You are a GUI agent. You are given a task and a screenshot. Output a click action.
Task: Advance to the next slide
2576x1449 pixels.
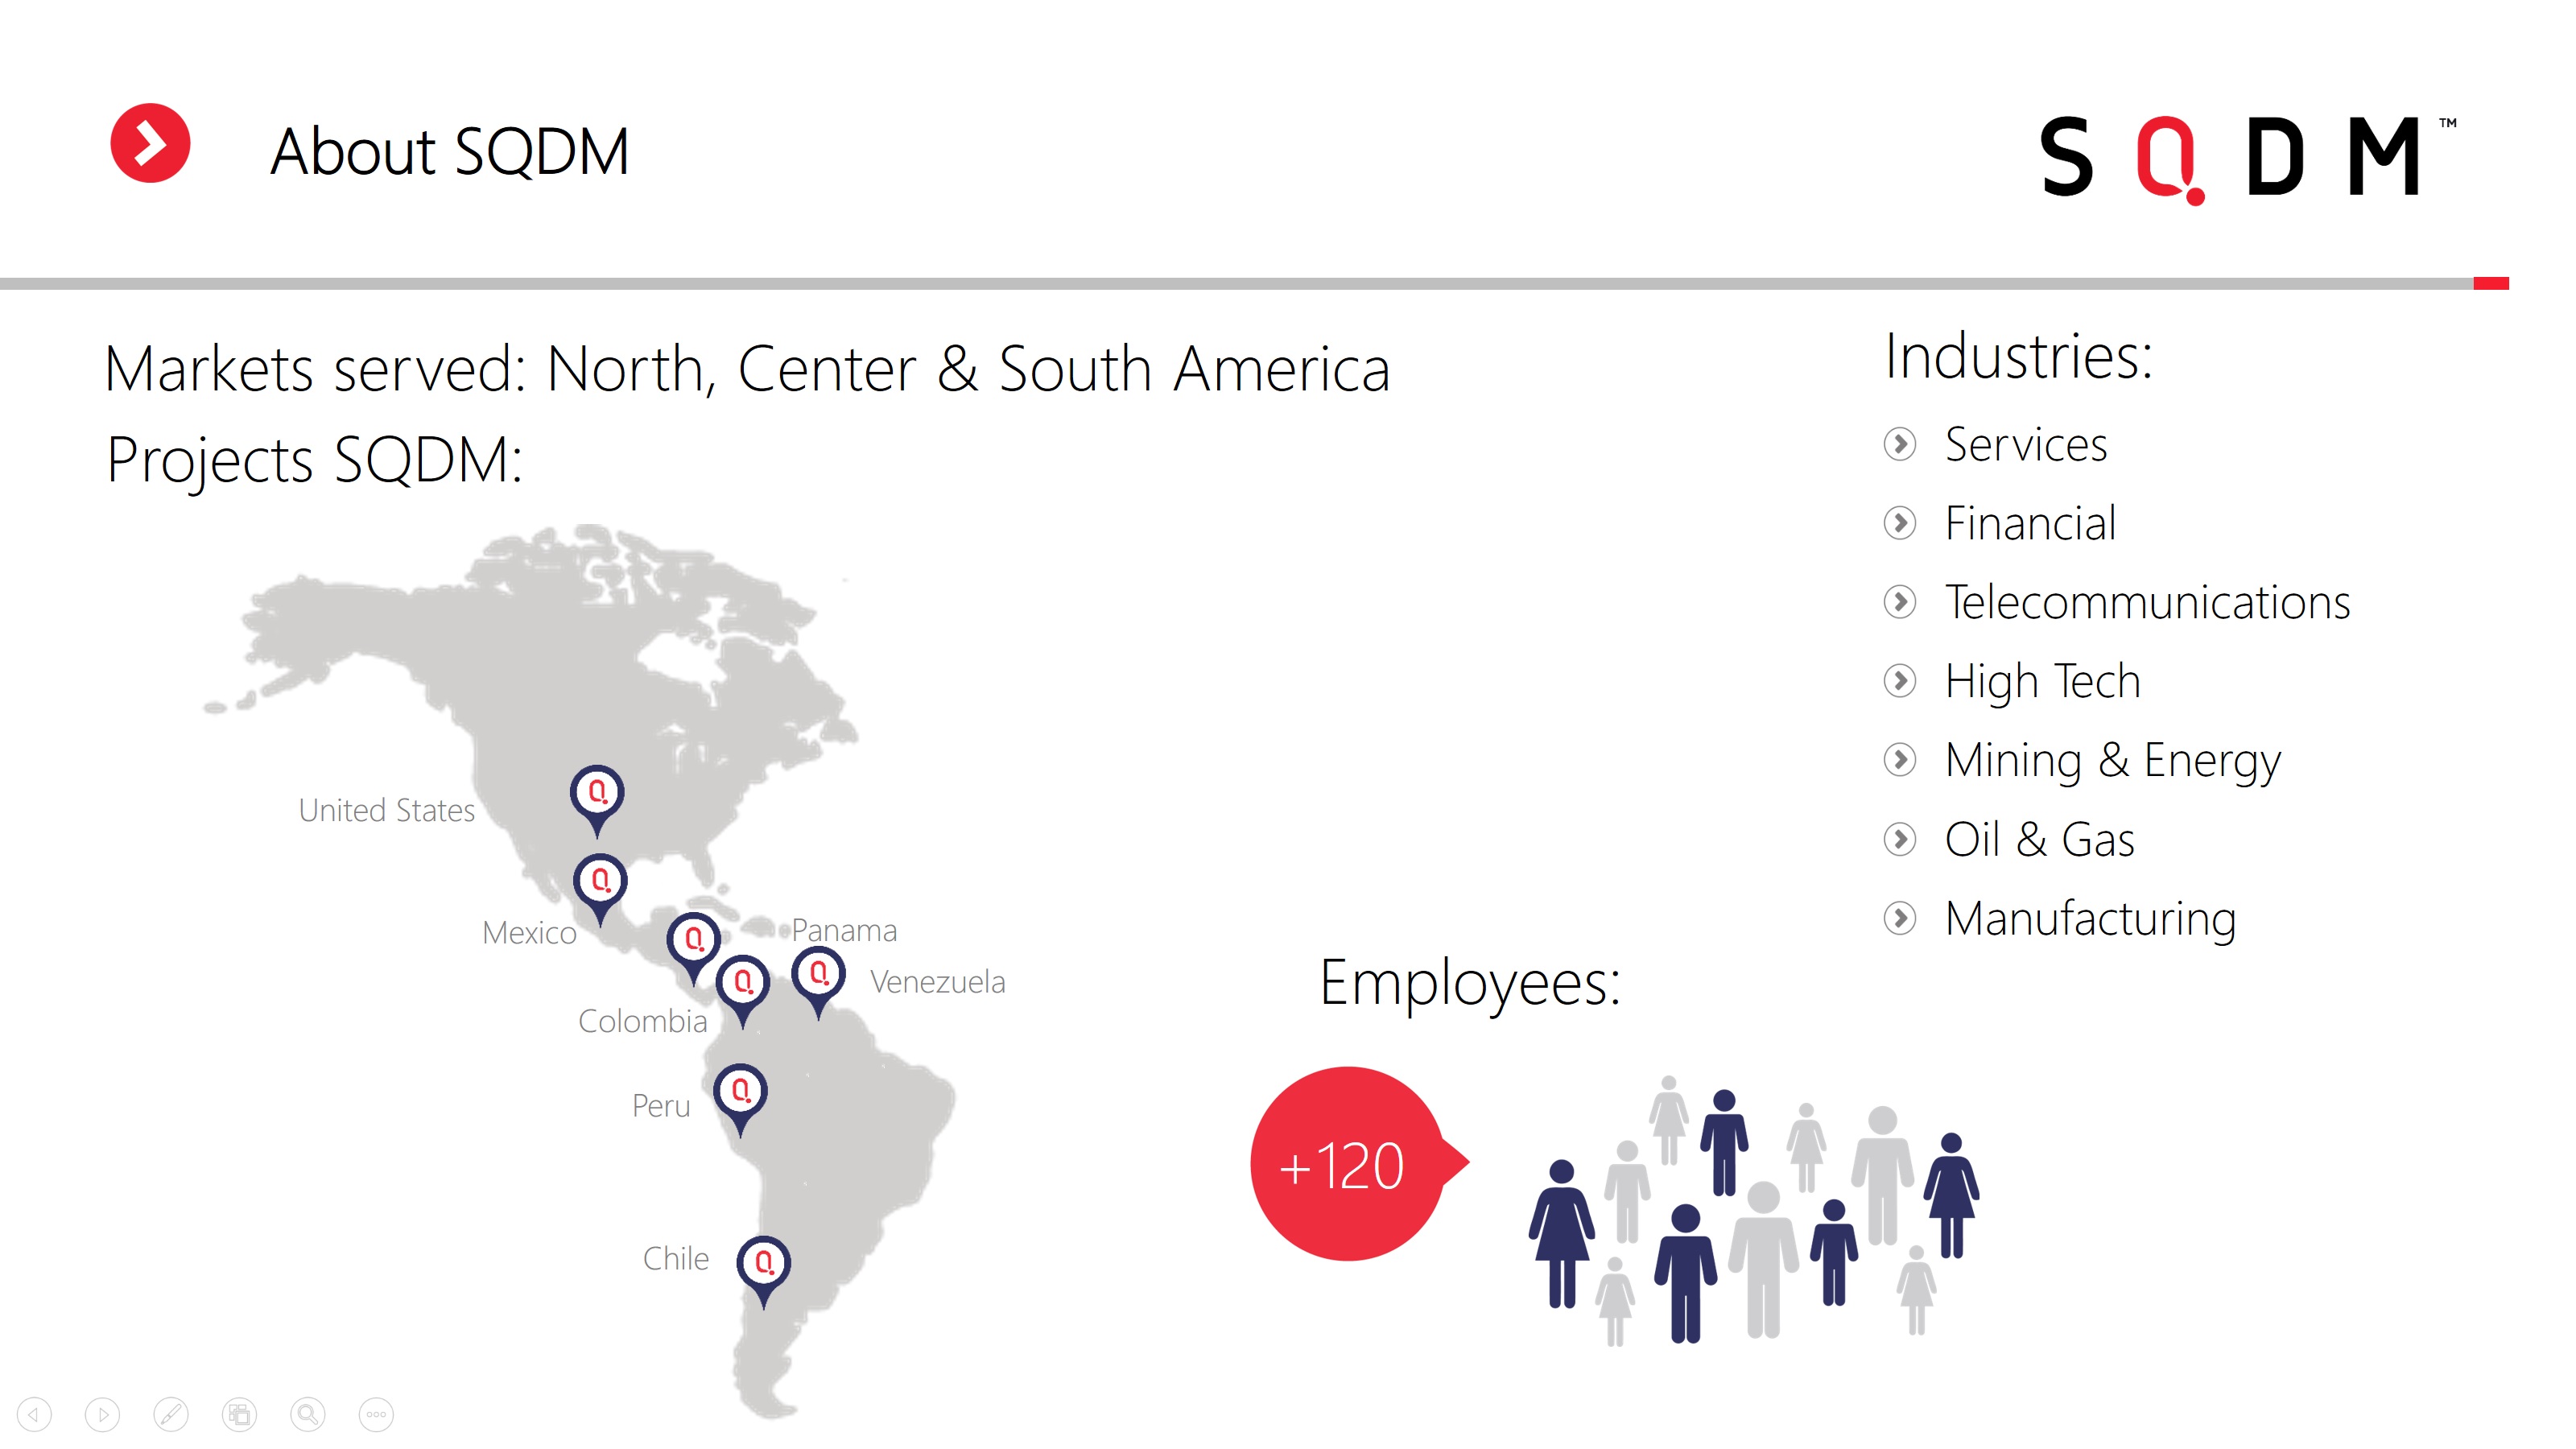click(x=102, y=1414)
